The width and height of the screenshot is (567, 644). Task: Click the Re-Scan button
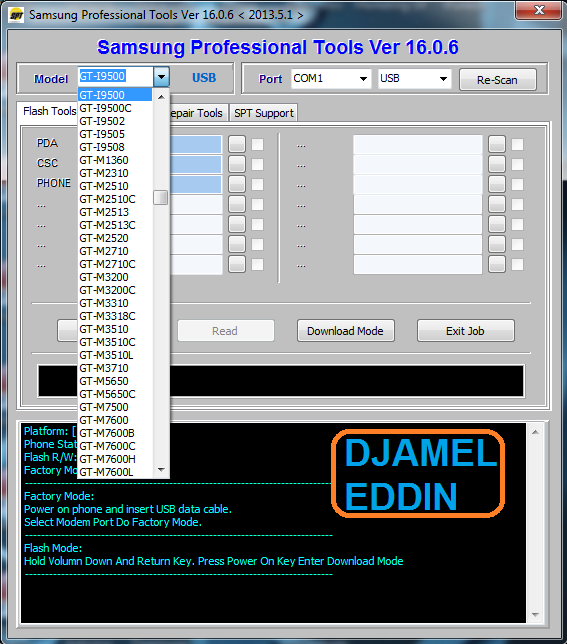[497, 80]
